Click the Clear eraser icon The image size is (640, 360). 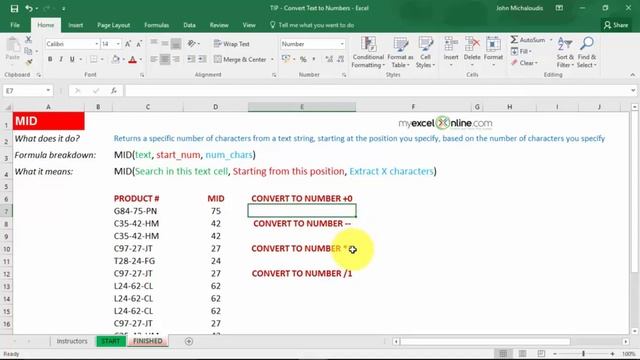point(515,63)
